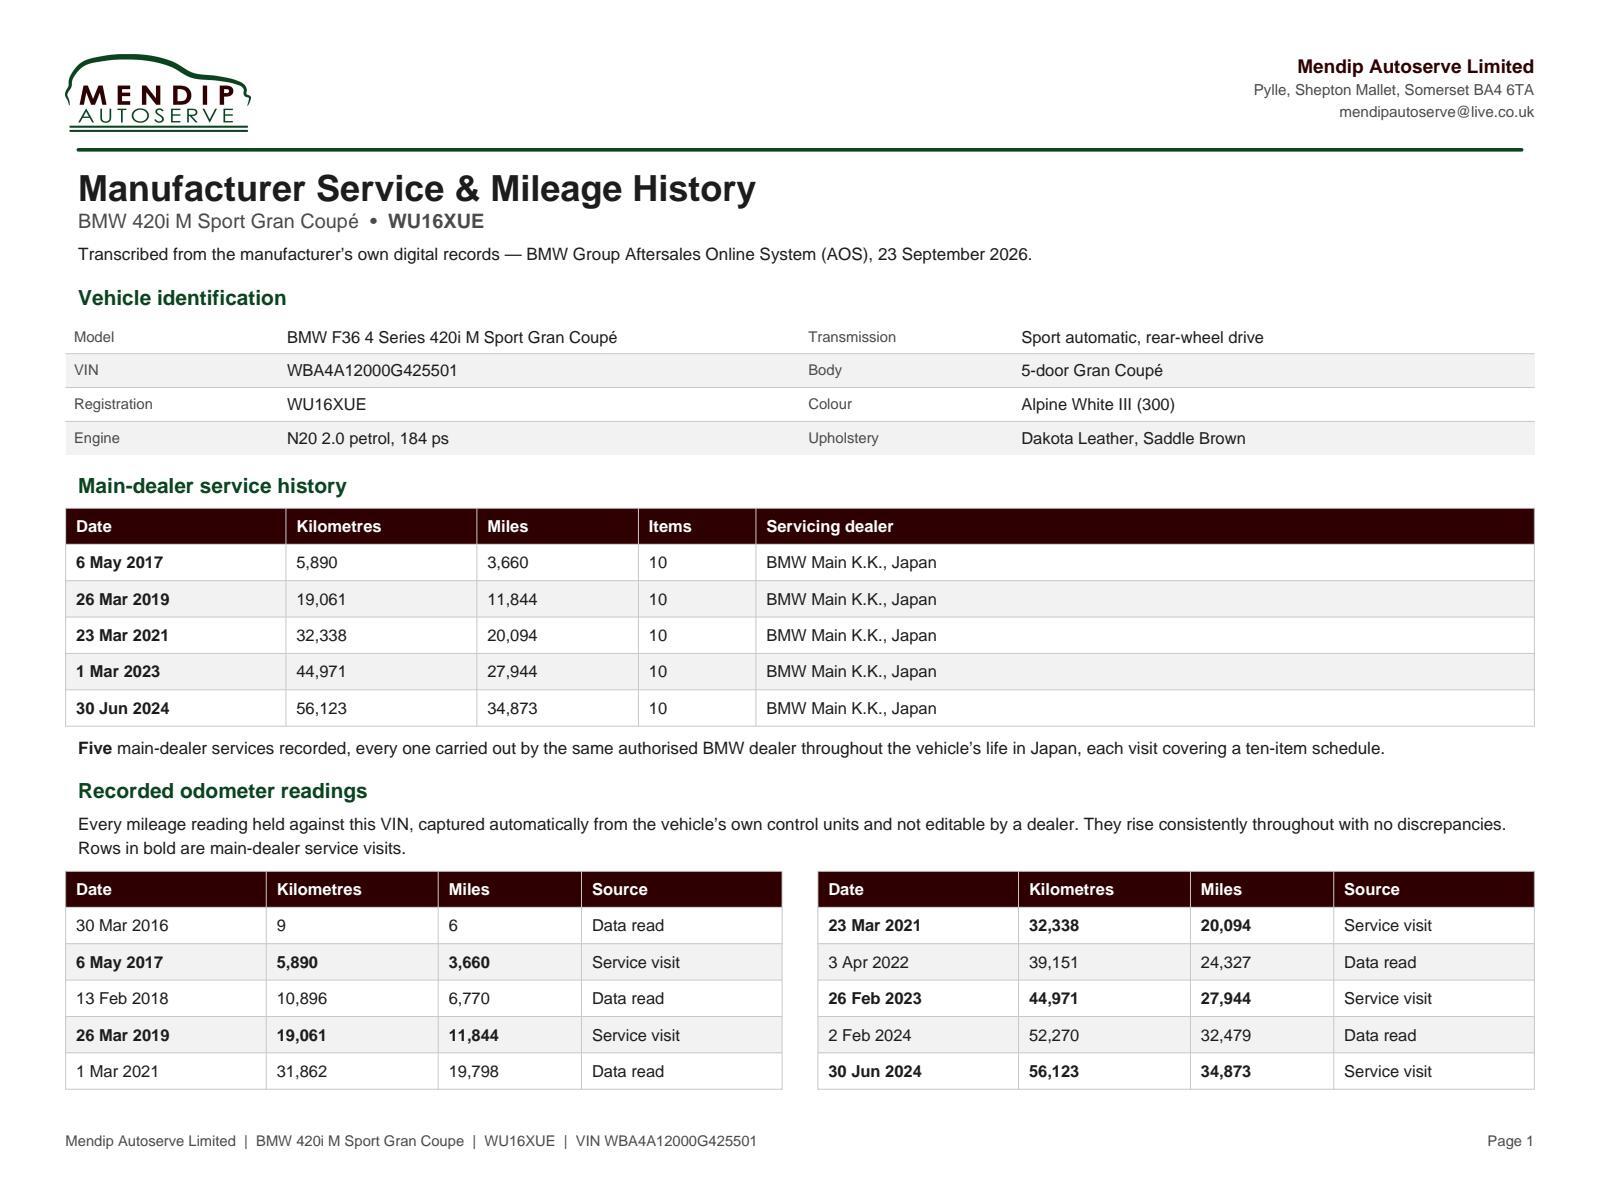Select the servicing dealer for 23 Mar 2021
The height and width of the screenshot is (1200, 1600).
851,636
